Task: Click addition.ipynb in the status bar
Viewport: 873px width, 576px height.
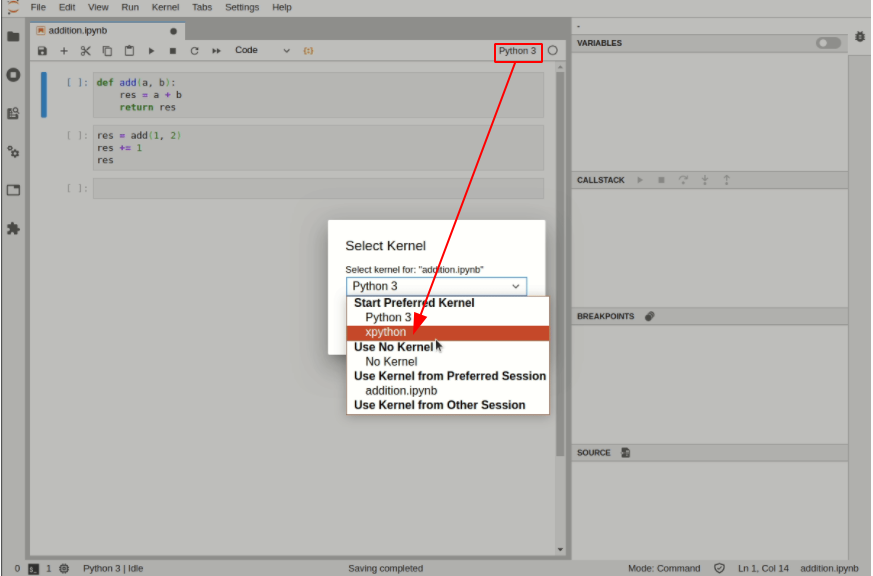Action: [x=829, y=568]
